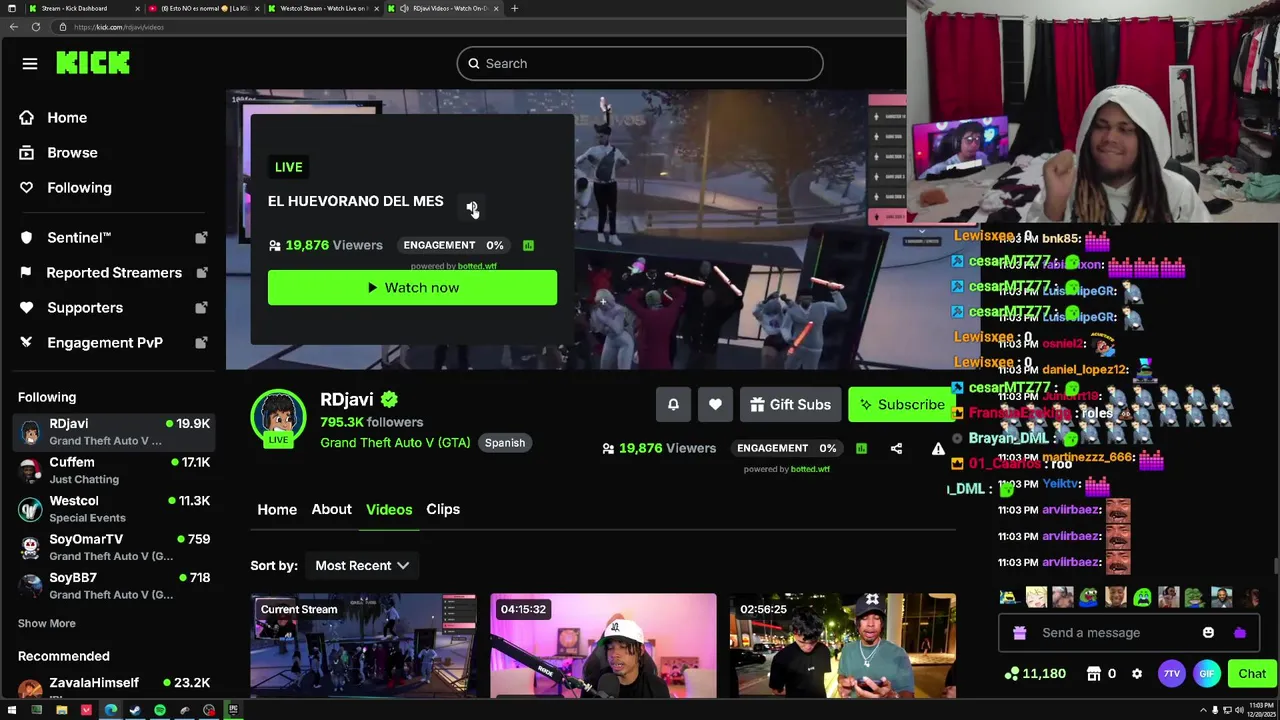Click gift icon in chat box

click(1019, 633)
